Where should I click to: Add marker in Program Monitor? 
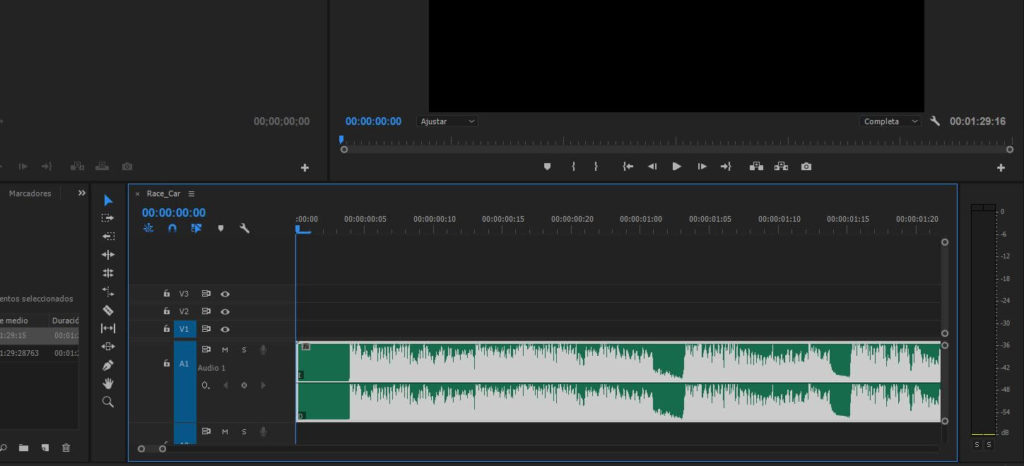547,166
